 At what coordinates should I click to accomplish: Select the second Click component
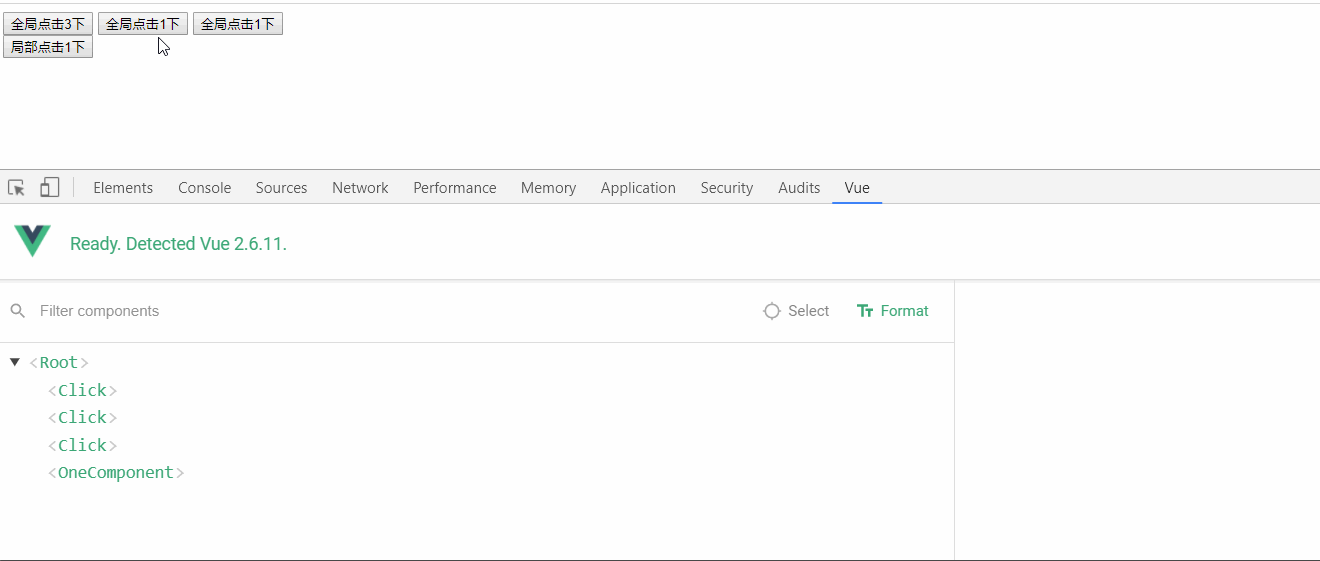pos(477,417)
